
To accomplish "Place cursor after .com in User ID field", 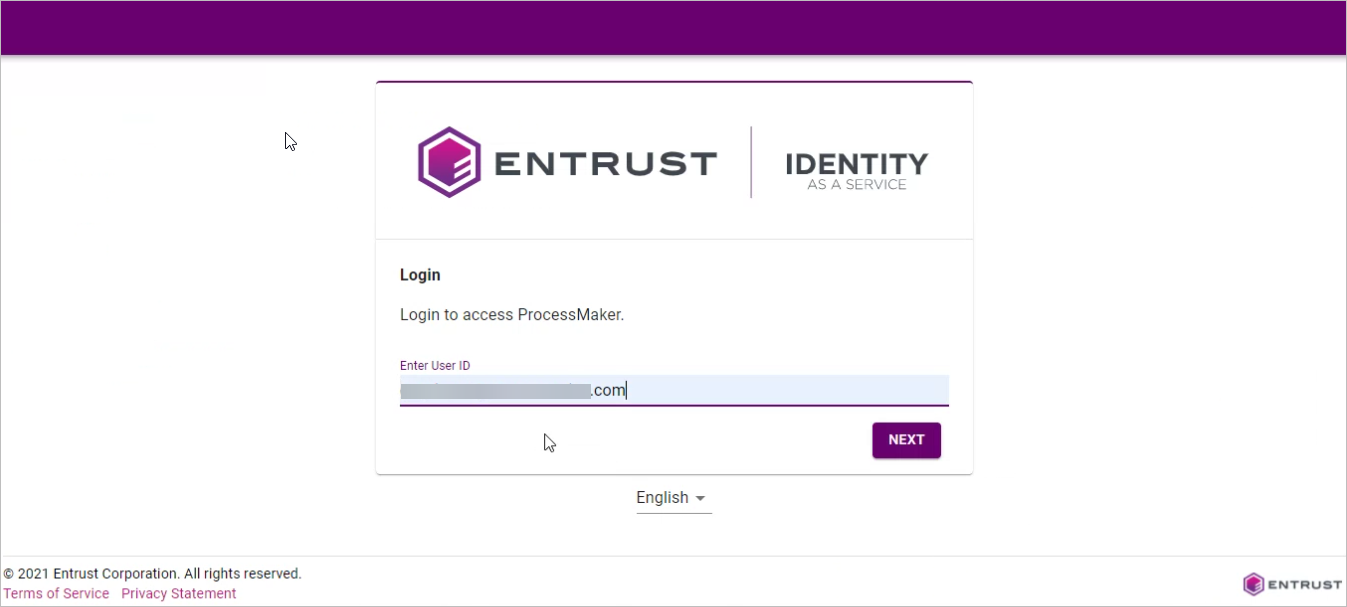I will 627,391.
